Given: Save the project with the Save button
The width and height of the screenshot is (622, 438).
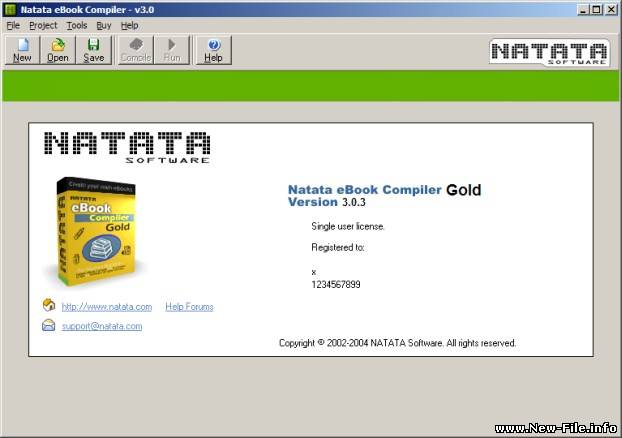Looking at the screenshot, I should 94,50.
